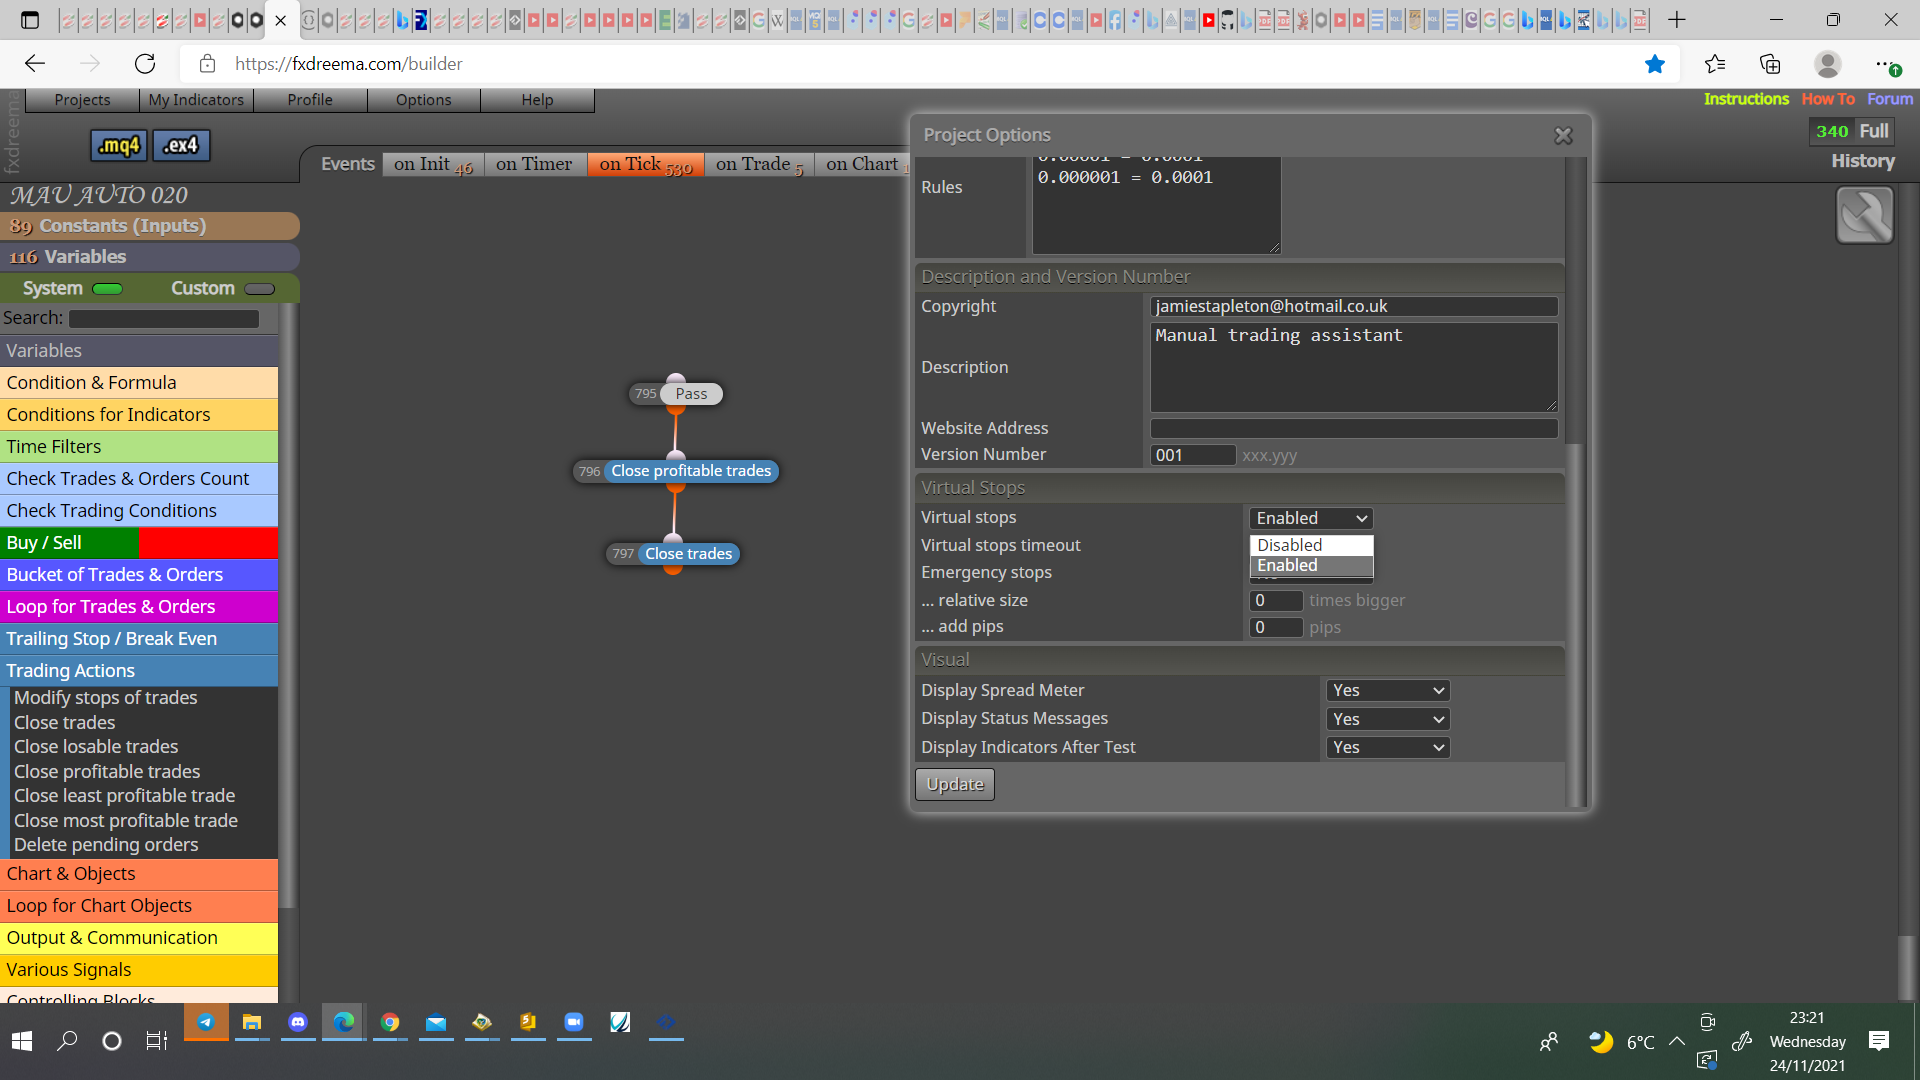Open the Forum link
The width and height of the screenshot is (1920, 1080).
point(1889,99)
